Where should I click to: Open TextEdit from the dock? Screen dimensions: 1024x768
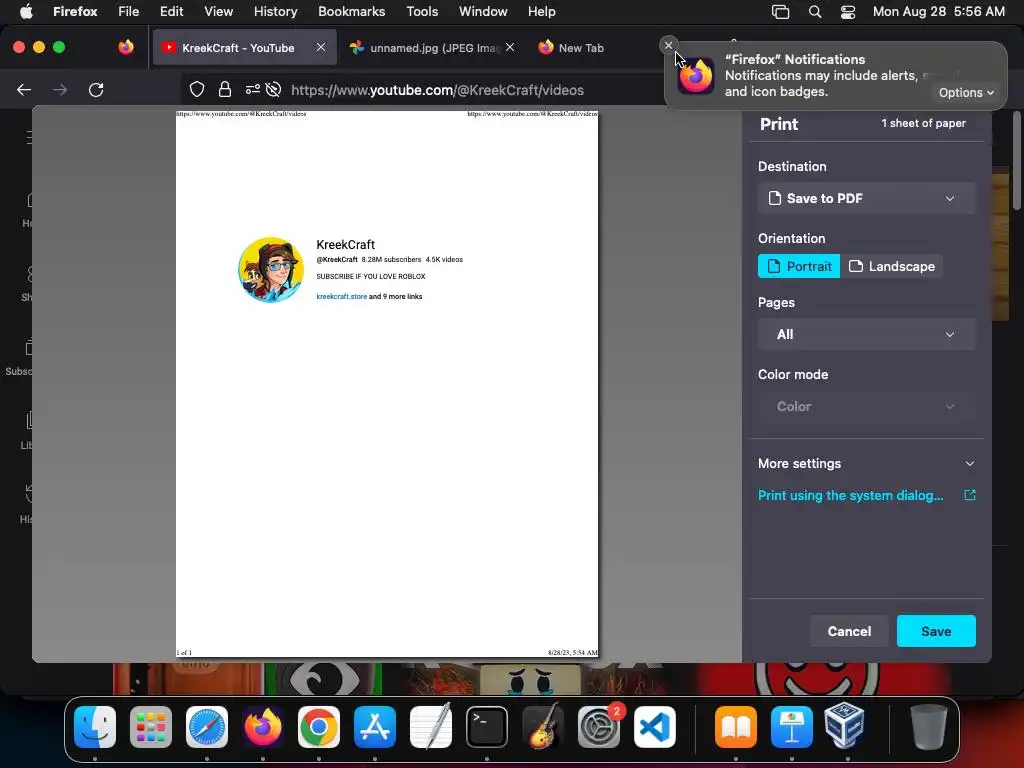(431, 727)
